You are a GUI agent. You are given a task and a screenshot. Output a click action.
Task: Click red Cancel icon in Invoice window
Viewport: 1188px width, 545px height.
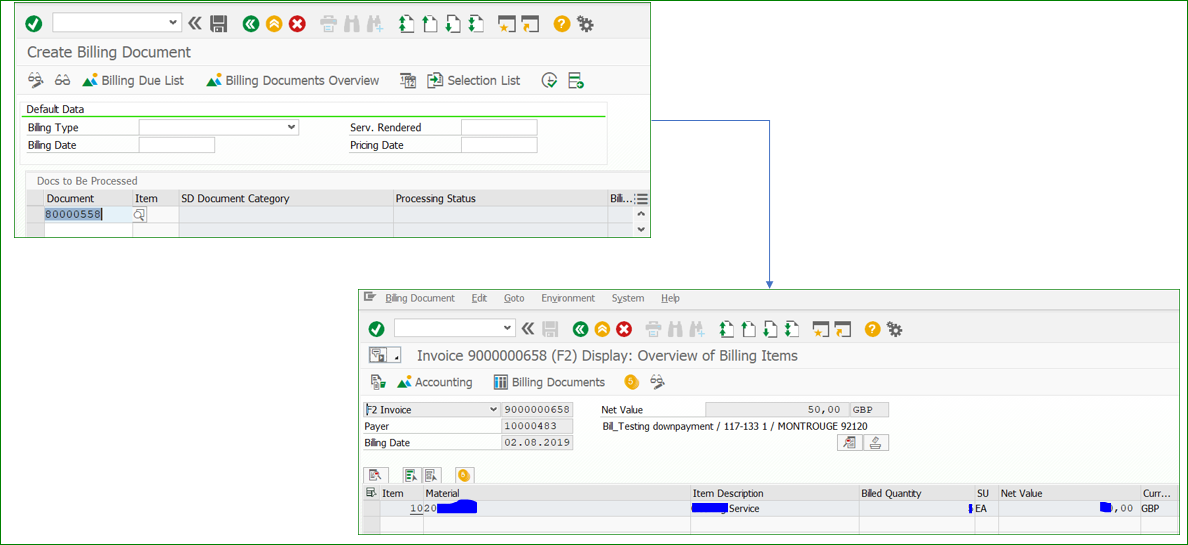pyautogui.click(x=624, y=329)
